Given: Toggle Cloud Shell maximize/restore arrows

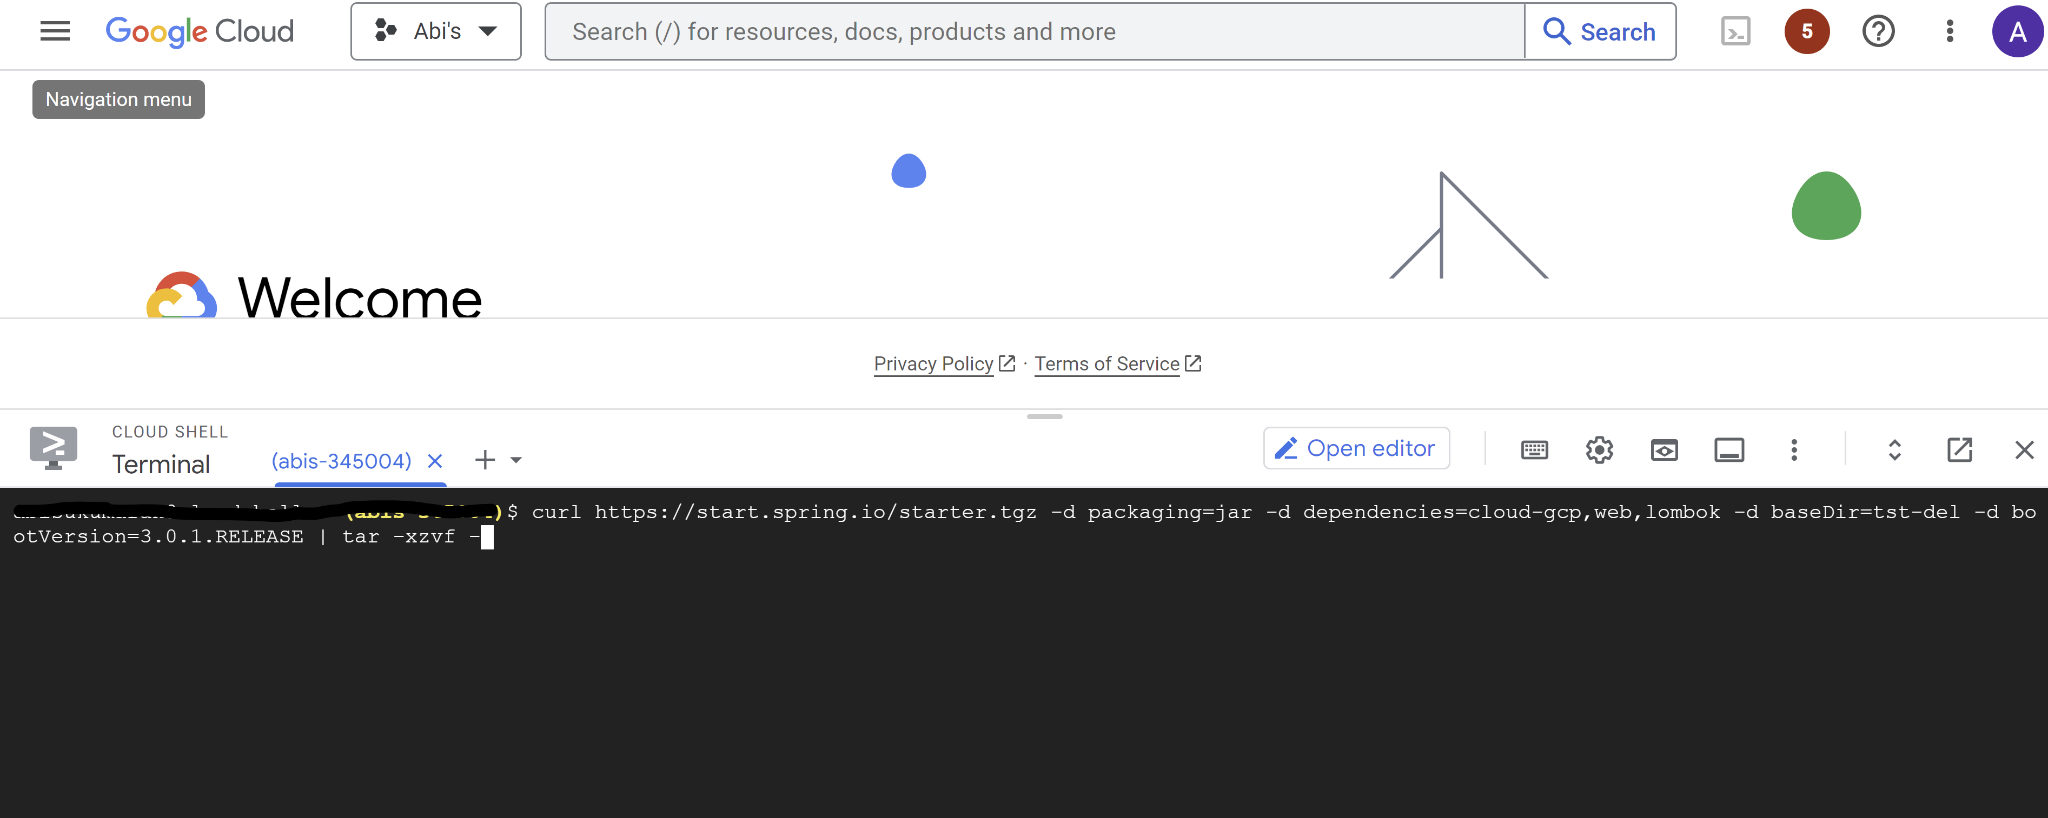Looking at the screenshot, I should pyautogui.click(x=1894, y=450).
